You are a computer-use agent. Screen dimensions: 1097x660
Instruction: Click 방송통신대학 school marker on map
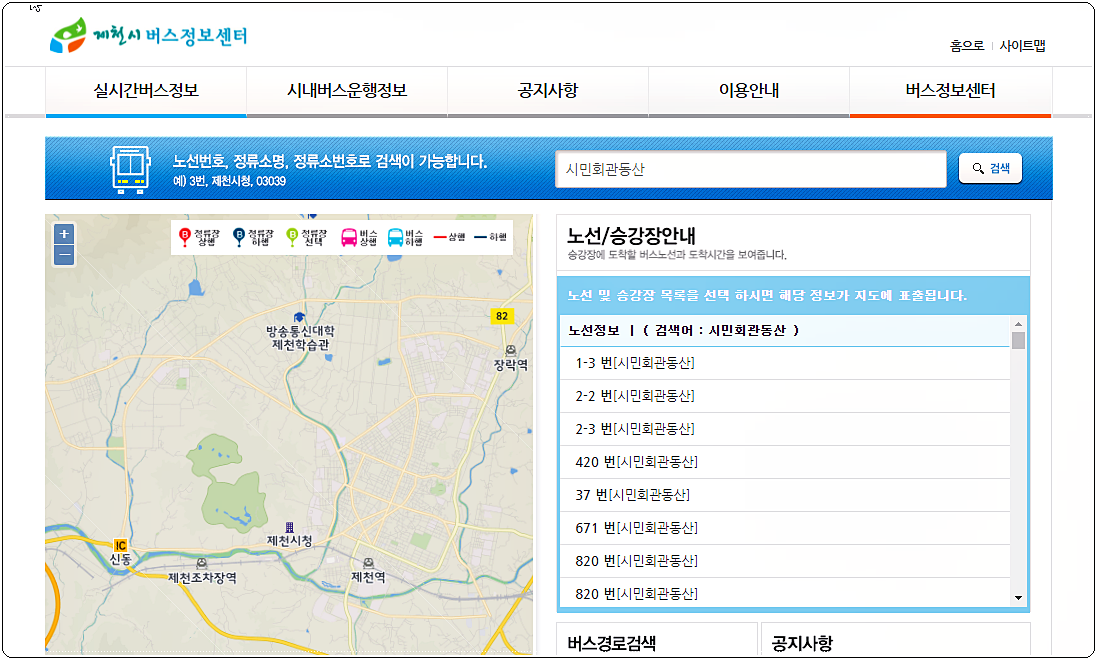click(299, 317)
